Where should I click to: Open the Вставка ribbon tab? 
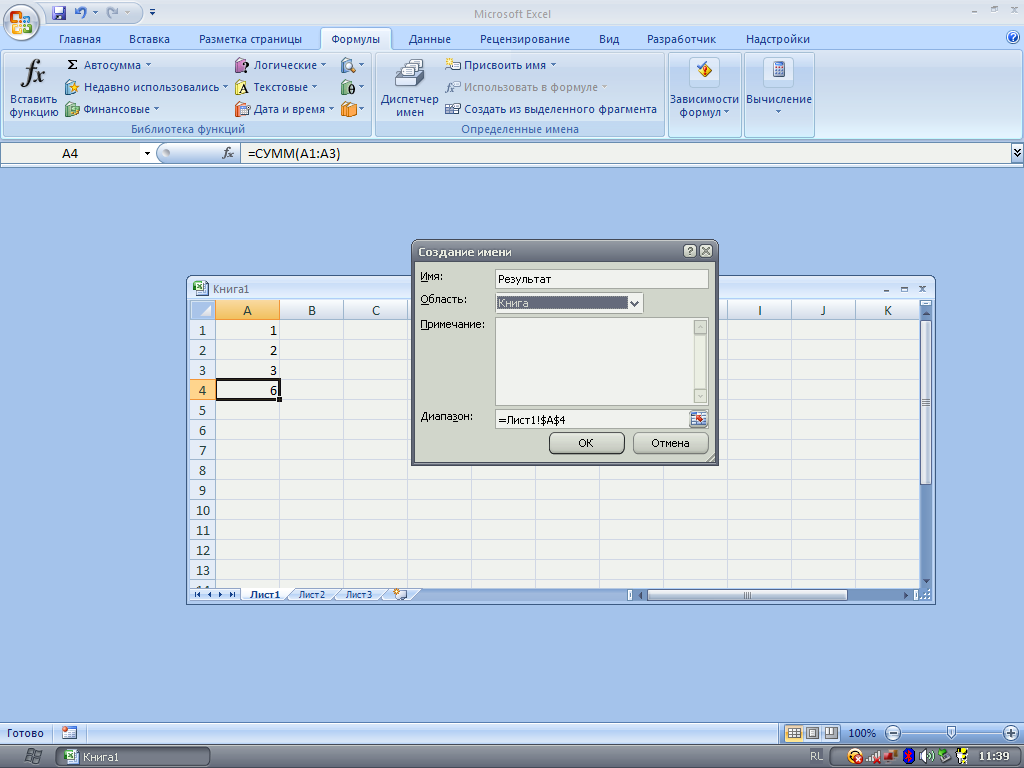click(149, 39)
